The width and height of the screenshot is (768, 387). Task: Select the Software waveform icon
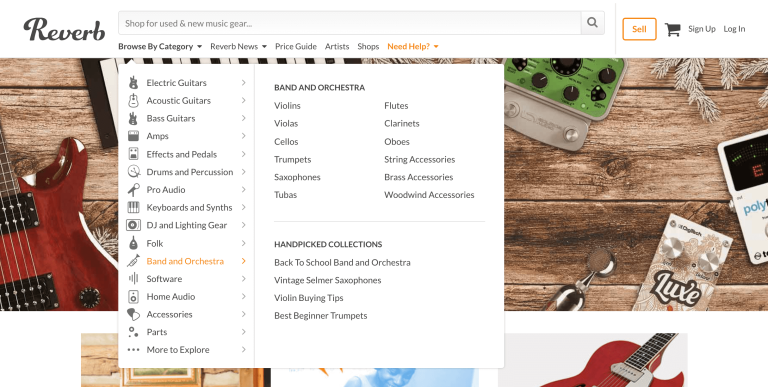click(x=133, y=279)
